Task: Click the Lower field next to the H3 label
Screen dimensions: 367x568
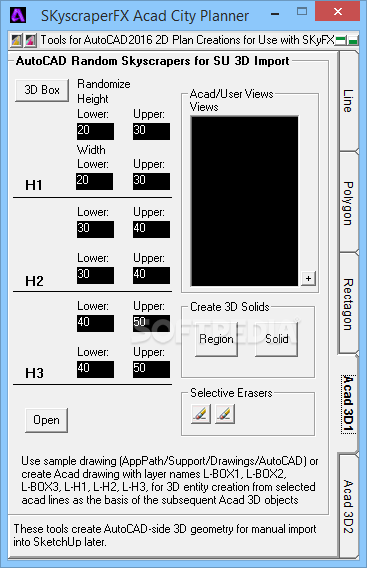Action: tap(95, 369)
